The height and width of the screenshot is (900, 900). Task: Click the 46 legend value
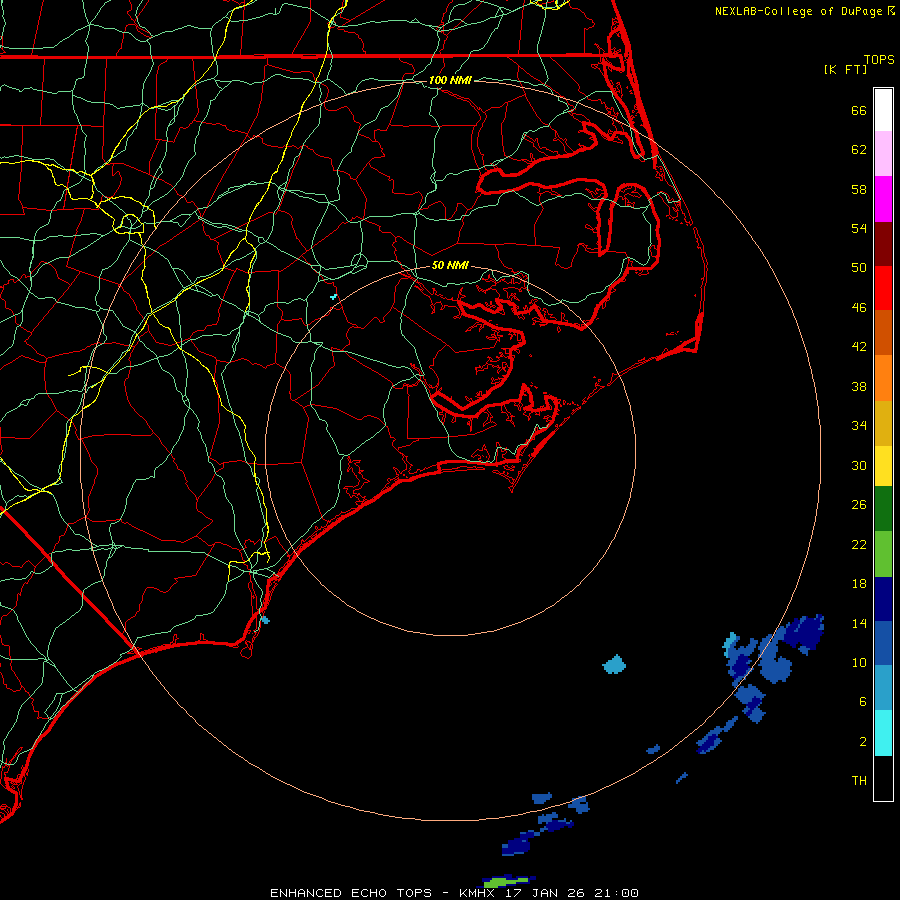[859, 308]
